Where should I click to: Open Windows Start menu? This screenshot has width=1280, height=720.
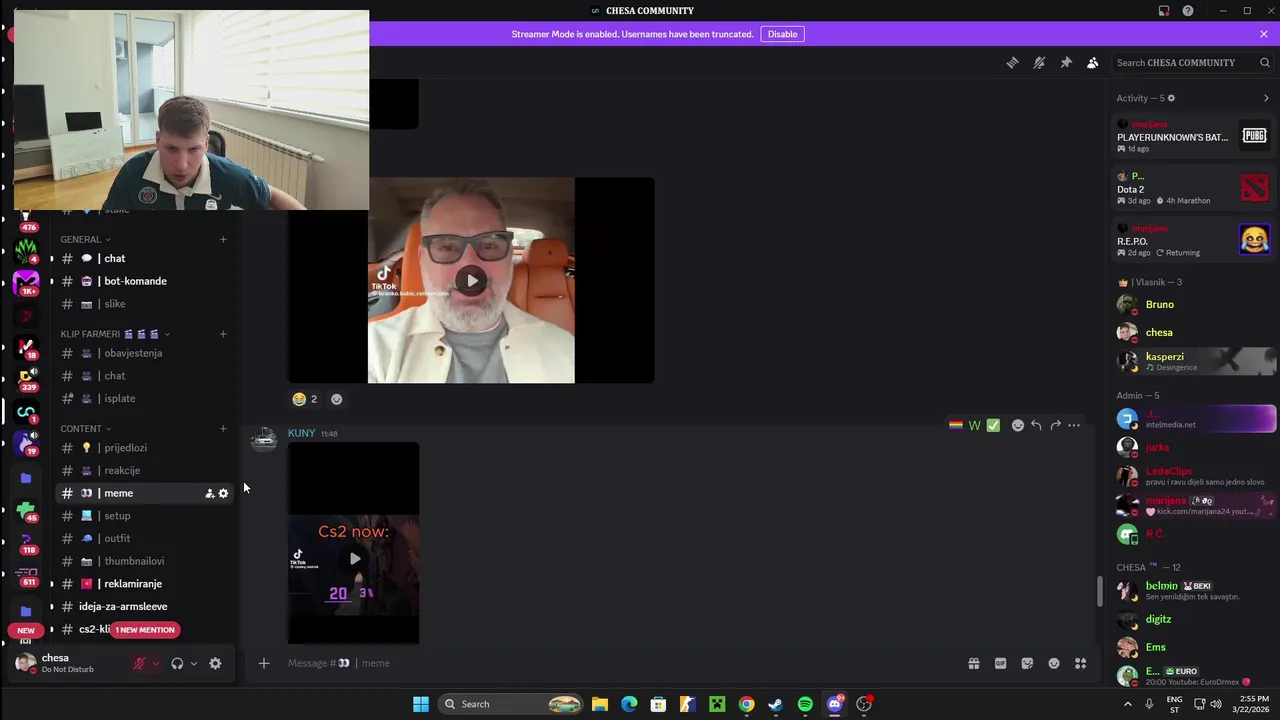pos(421,704)
